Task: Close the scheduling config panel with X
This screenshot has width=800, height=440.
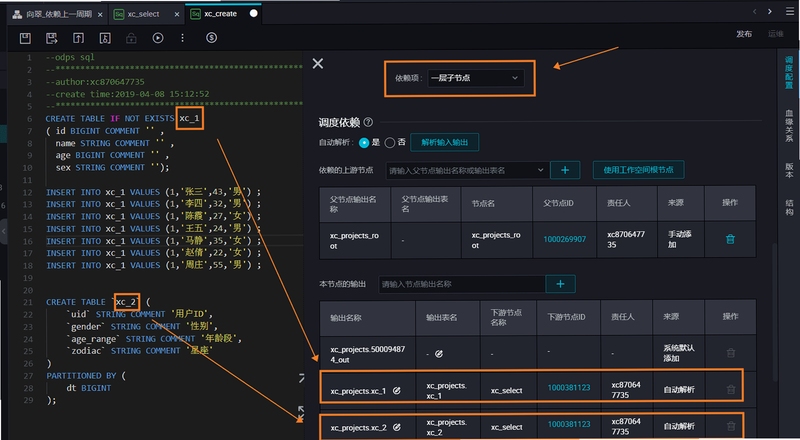Action: [318, 63]
